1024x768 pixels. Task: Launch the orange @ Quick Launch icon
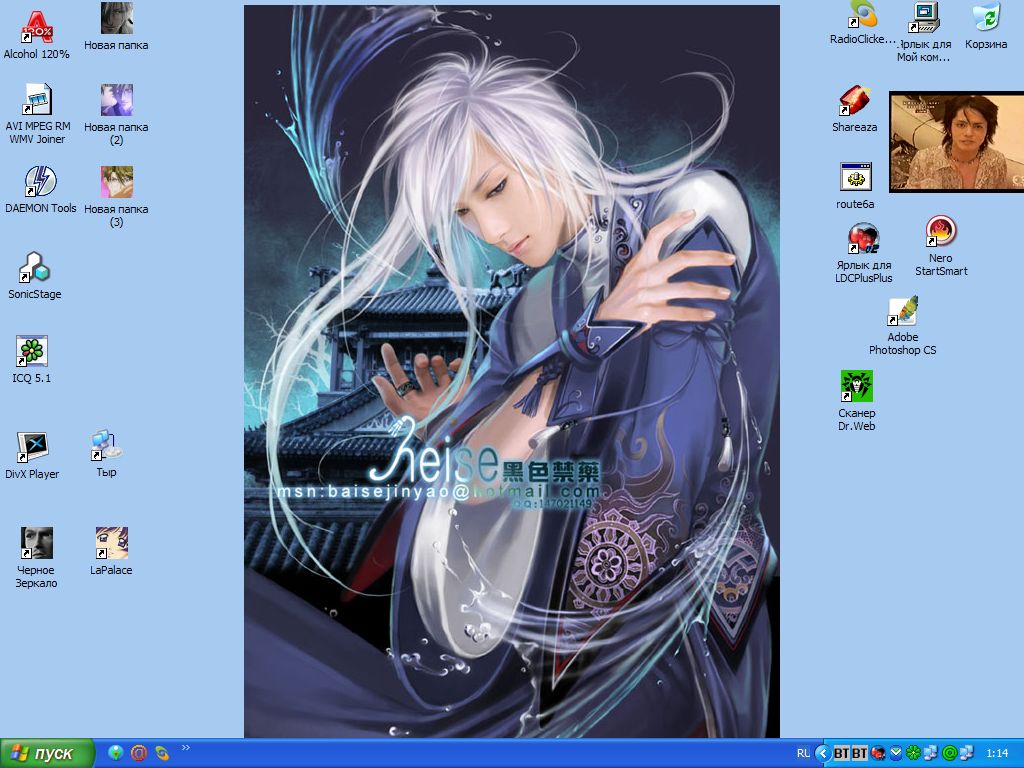[138, 754]
